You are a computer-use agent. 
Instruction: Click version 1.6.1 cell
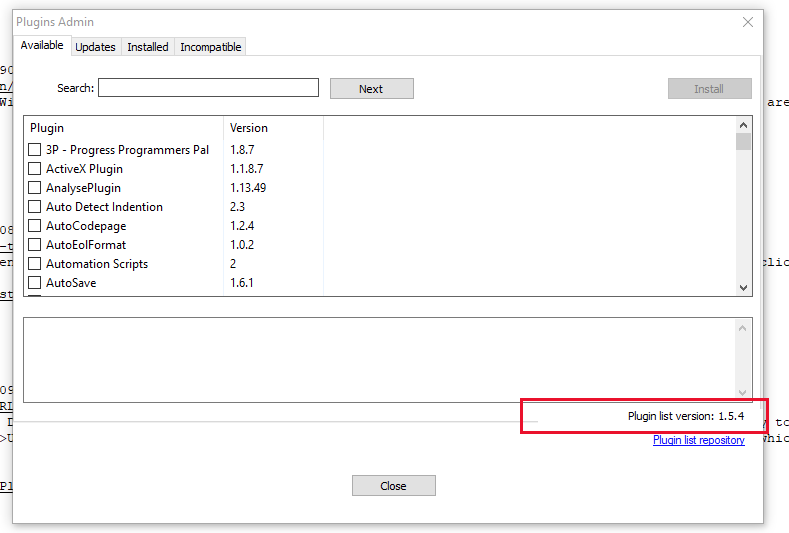pyautogui.click(x=242, y=283)
